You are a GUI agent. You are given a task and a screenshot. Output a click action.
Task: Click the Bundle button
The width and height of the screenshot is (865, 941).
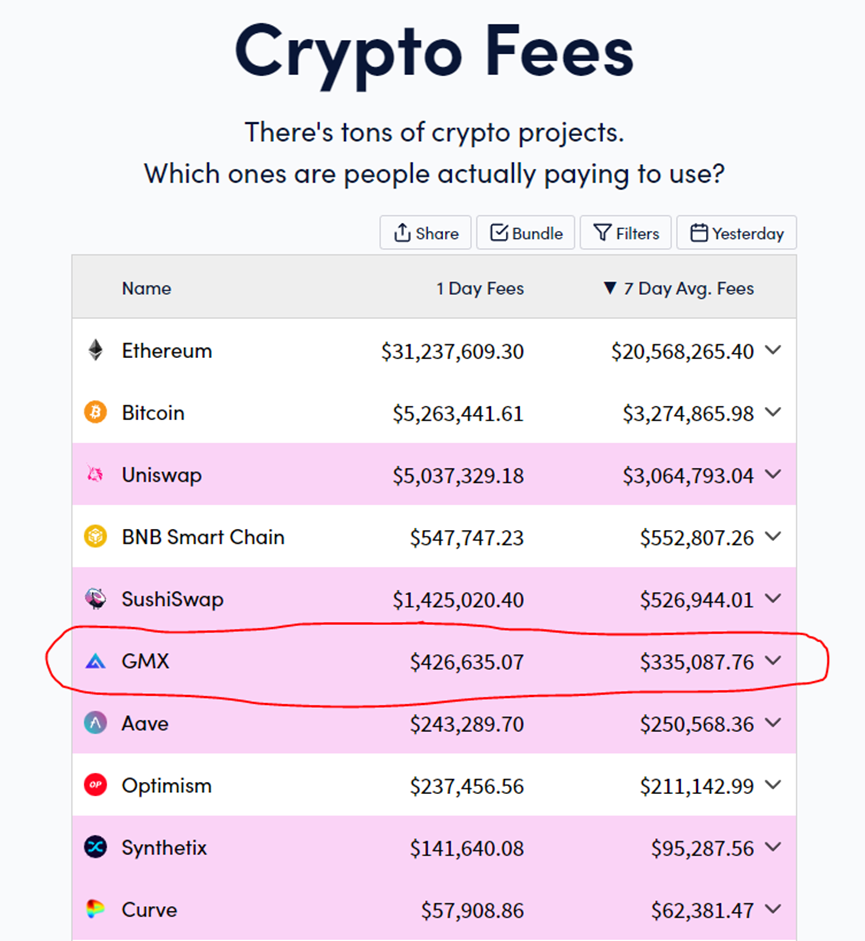click(526, 233)
